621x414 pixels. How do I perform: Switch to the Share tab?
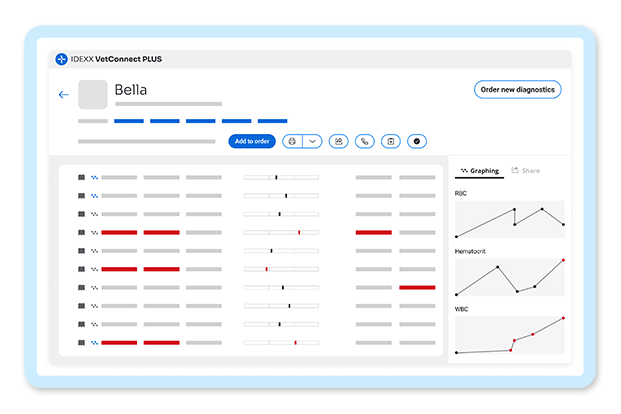[x=526, y=171]
